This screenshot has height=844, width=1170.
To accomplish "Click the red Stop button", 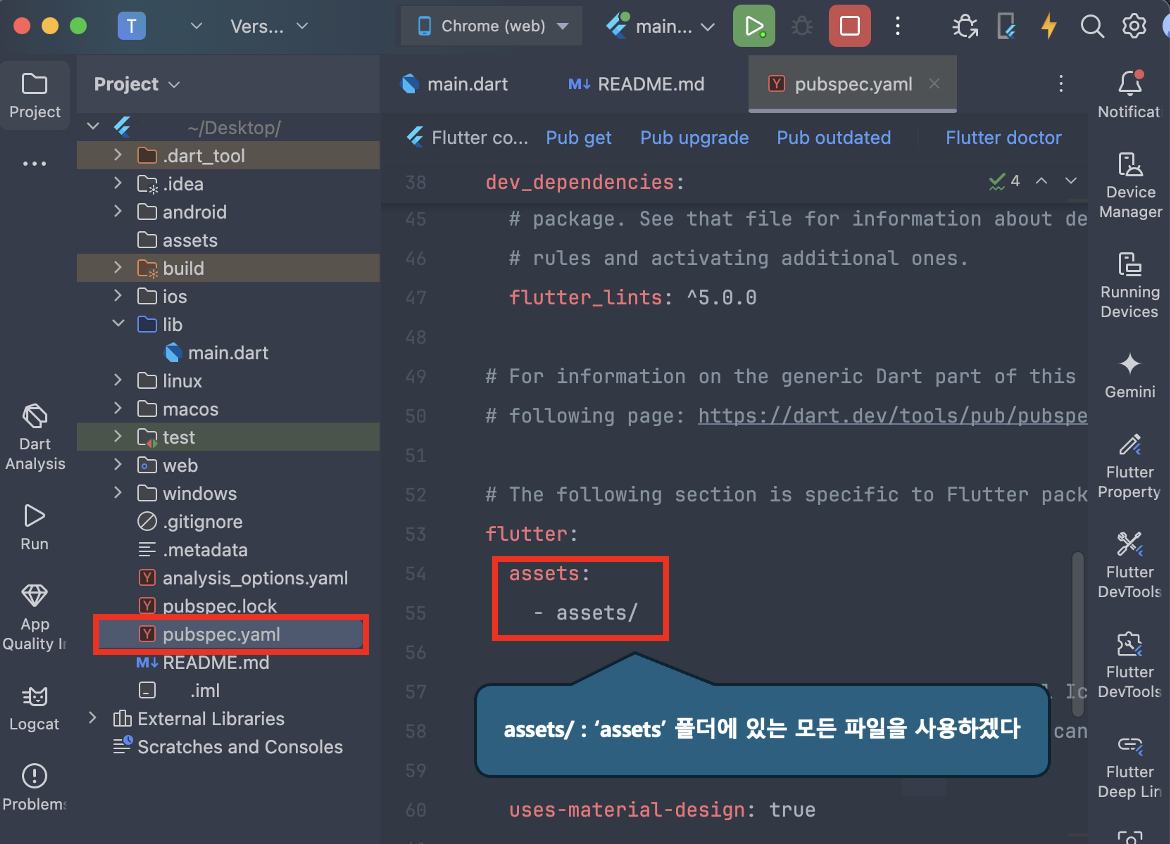I will (849, 26).
